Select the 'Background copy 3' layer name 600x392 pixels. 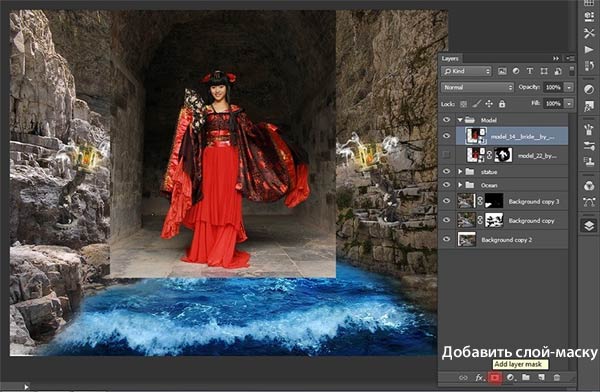click(x=534, y=201)
